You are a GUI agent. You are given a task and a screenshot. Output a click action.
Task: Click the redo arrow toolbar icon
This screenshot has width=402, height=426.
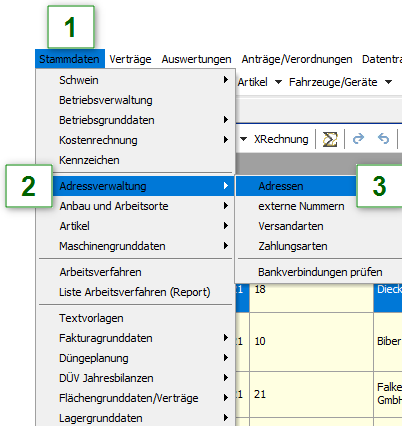point(358,139)
